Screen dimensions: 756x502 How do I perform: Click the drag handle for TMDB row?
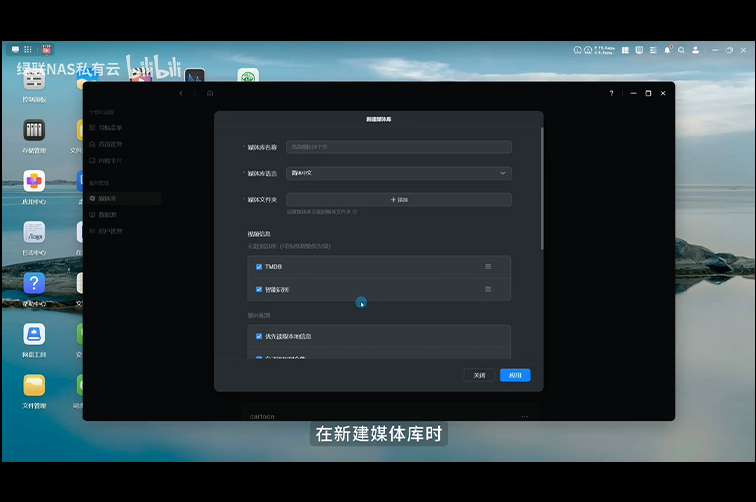pyautogui.click(x=488, y=266)
